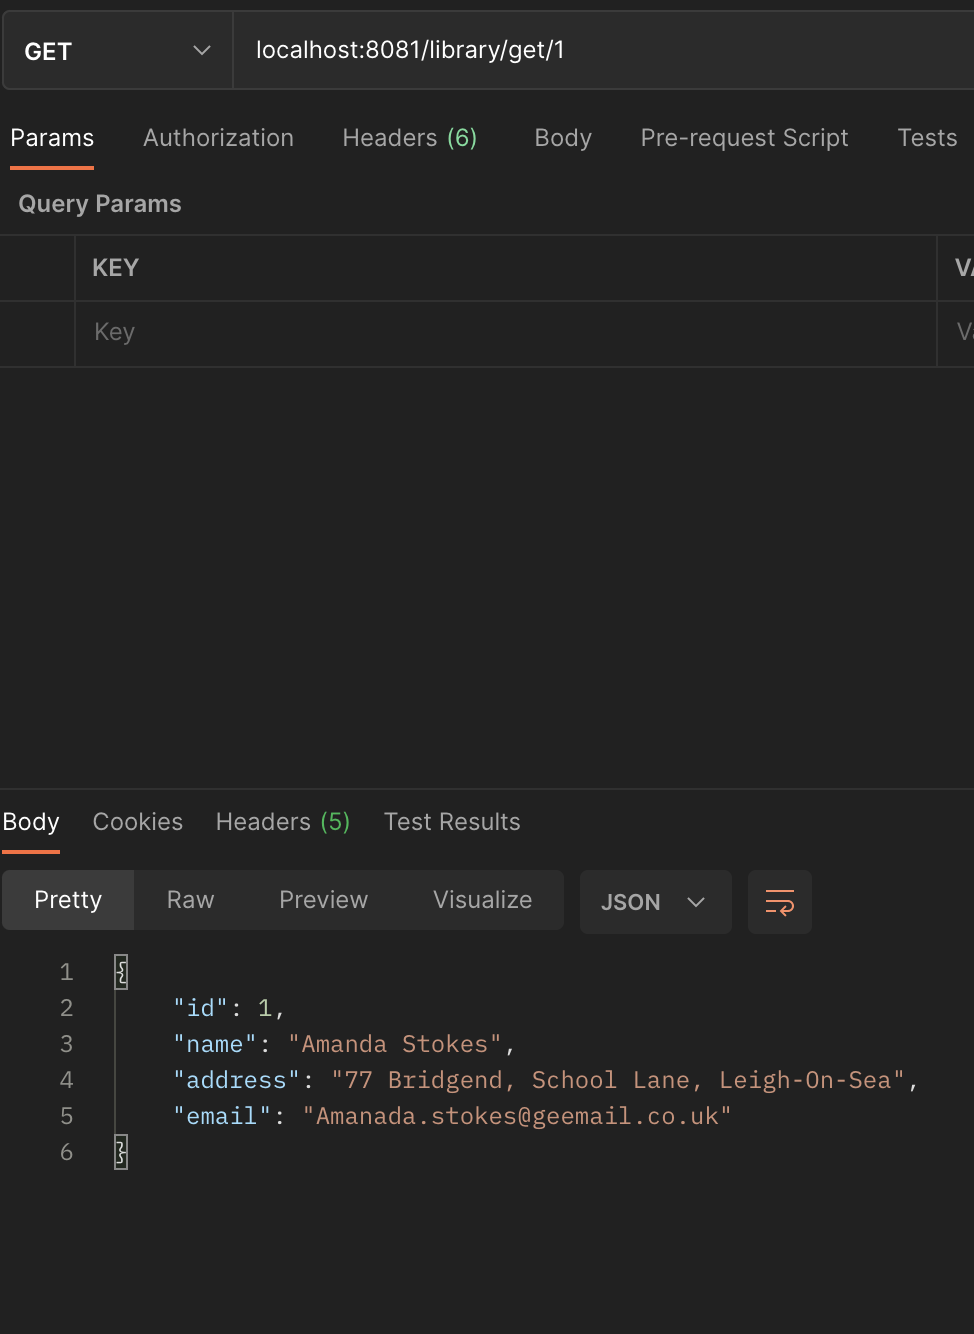Image resolution: width=974 pixels, height=1334 pixels.
Task: Click the KEY column header
Action: [115, 268]
